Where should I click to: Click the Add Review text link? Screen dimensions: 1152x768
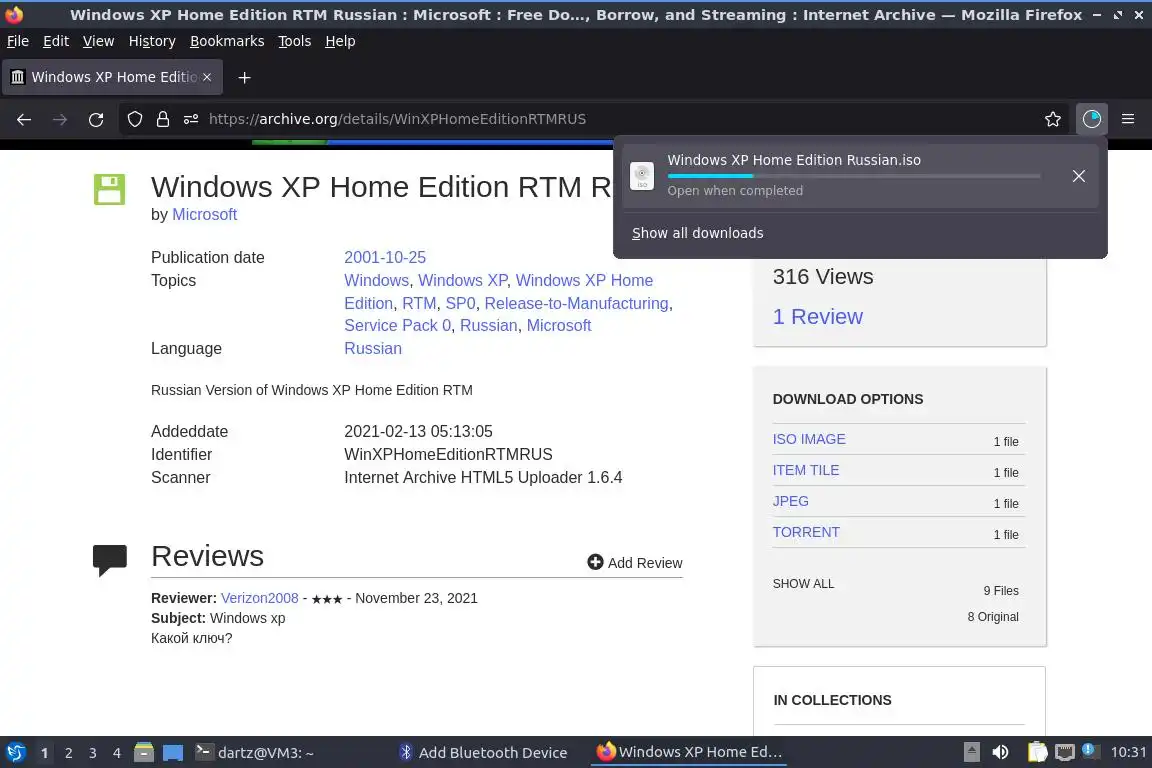click(x=645, y=563)
